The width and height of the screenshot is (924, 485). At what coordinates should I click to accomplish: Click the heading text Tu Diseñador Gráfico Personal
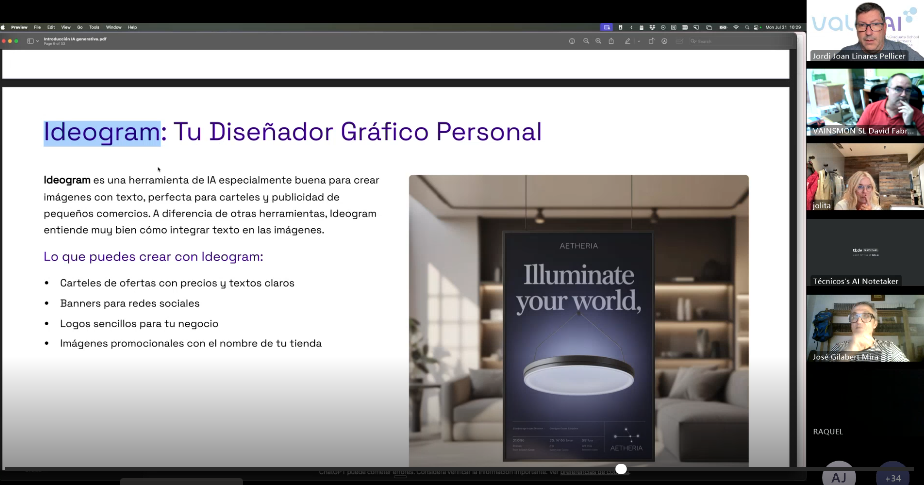(357, 132)
